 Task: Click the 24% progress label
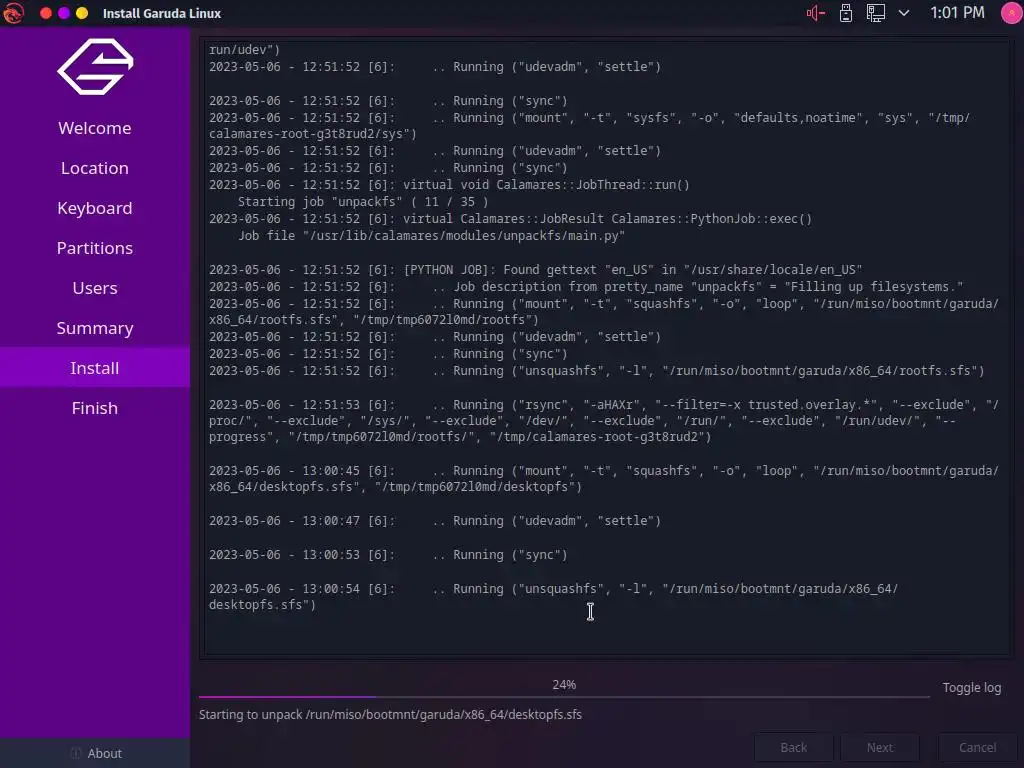[564, 684]
